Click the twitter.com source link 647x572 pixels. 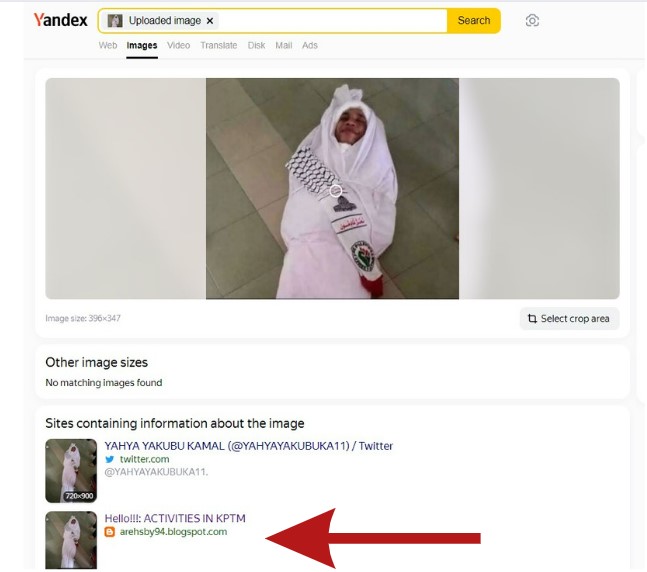pyautogui.click(x=144, y=459)
